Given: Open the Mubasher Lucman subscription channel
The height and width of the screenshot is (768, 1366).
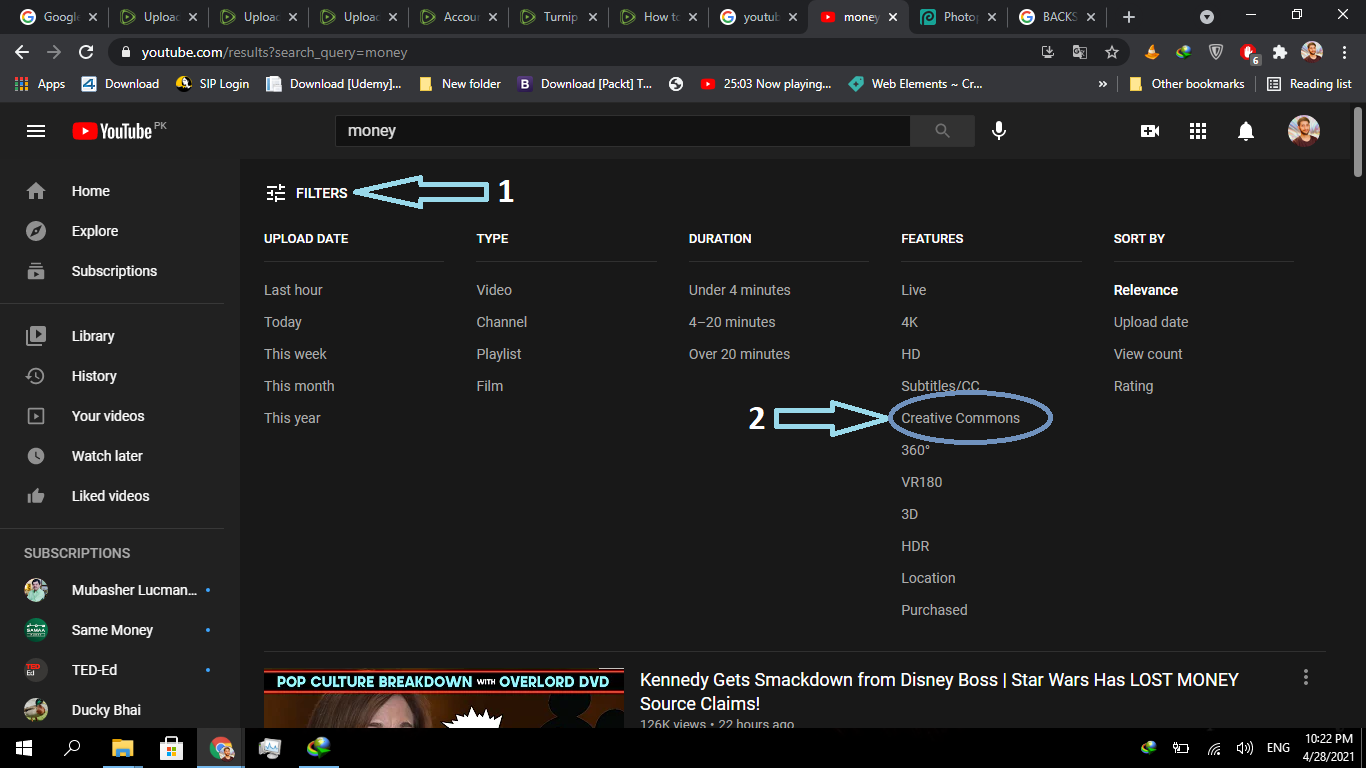Looking at the screenshot, I should click(120, 590).
